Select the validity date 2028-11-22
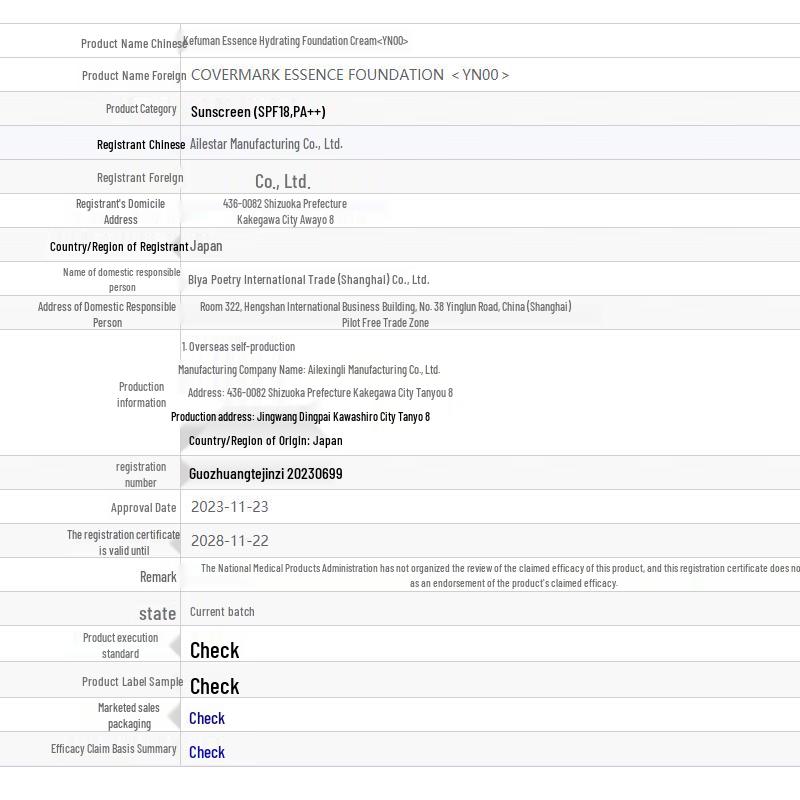This screenshot has height=800, width=800. pyautogui.click(x=230, y=541)
